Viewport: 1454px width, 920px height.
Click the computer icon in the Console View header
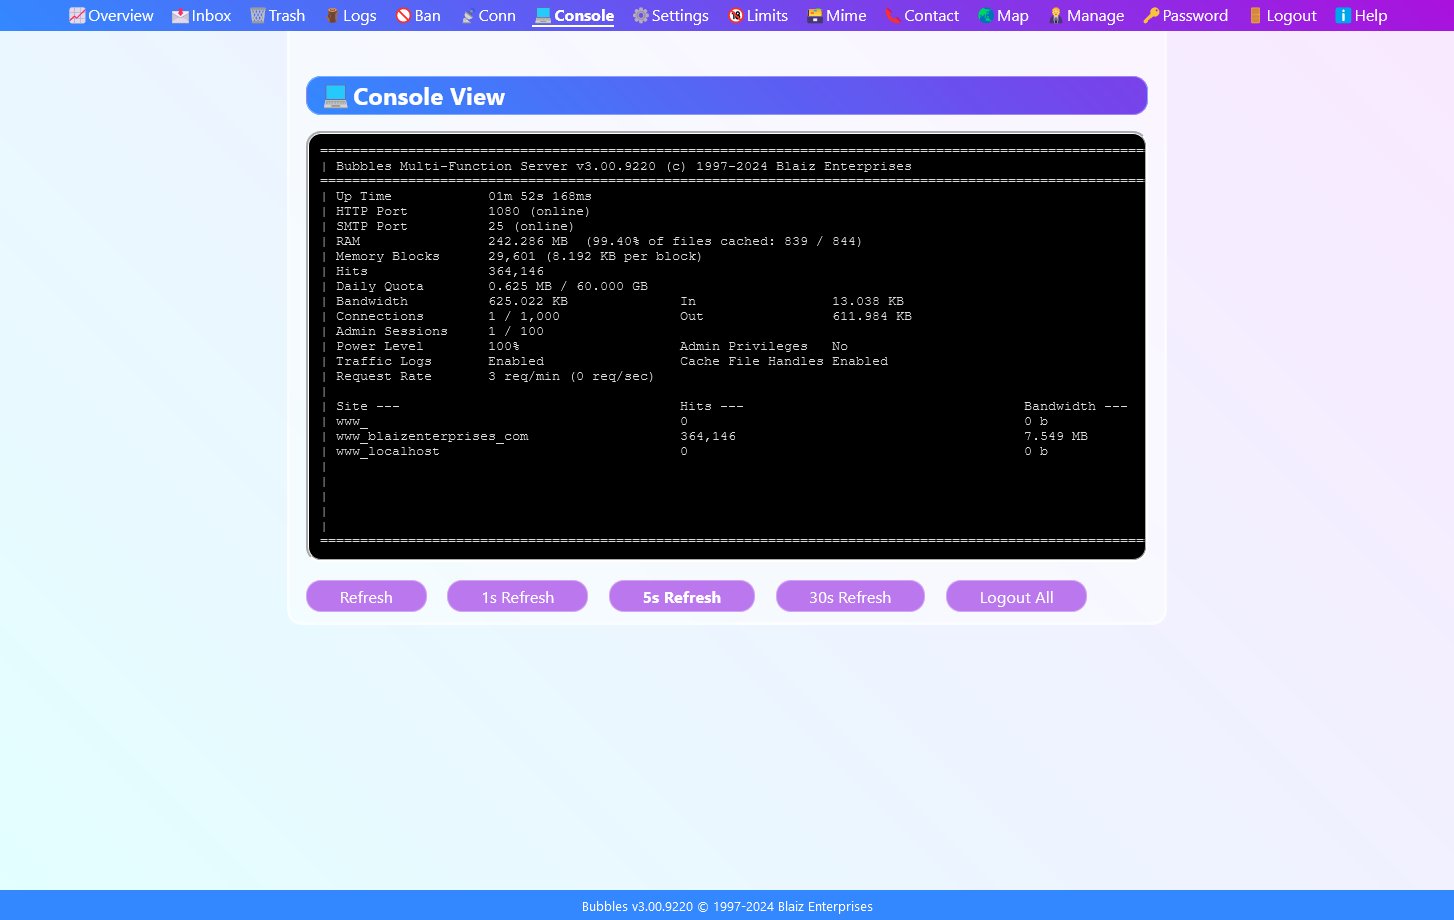[335, 96]
